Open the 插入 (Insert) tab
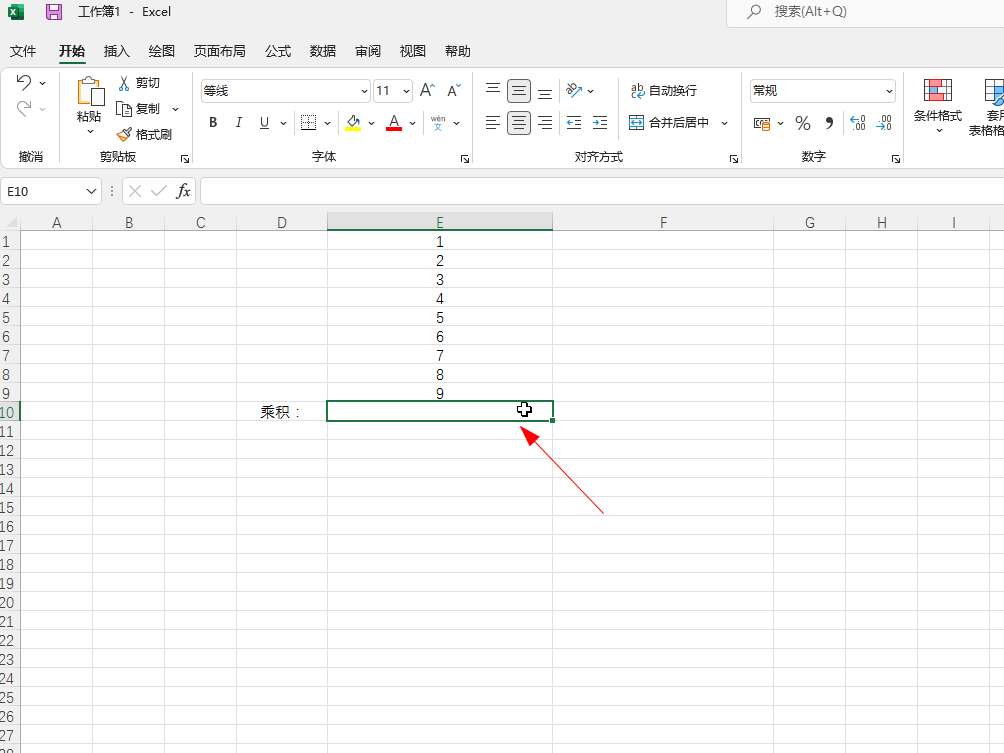 point(117,51)
